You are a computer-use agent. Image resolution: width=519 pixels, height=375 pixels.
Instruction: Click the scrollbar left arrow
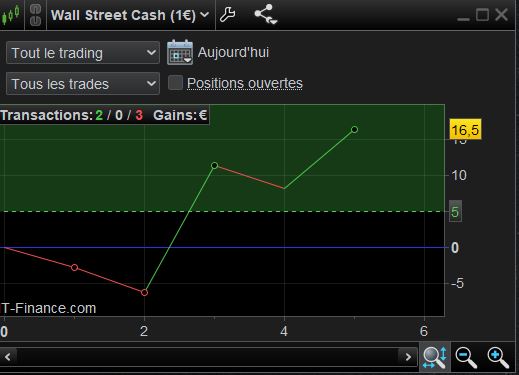(x=8, y=357)
